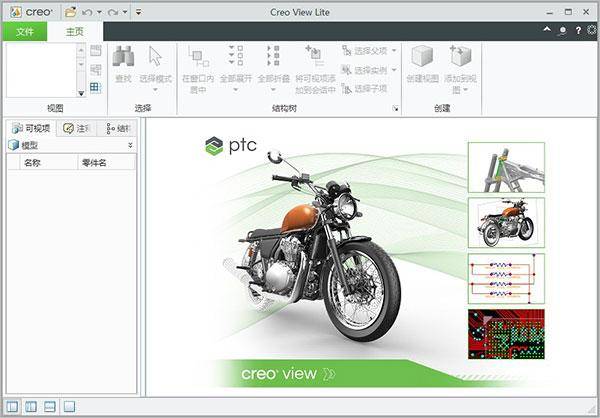Click the undo arrow icon

[87, 13]
